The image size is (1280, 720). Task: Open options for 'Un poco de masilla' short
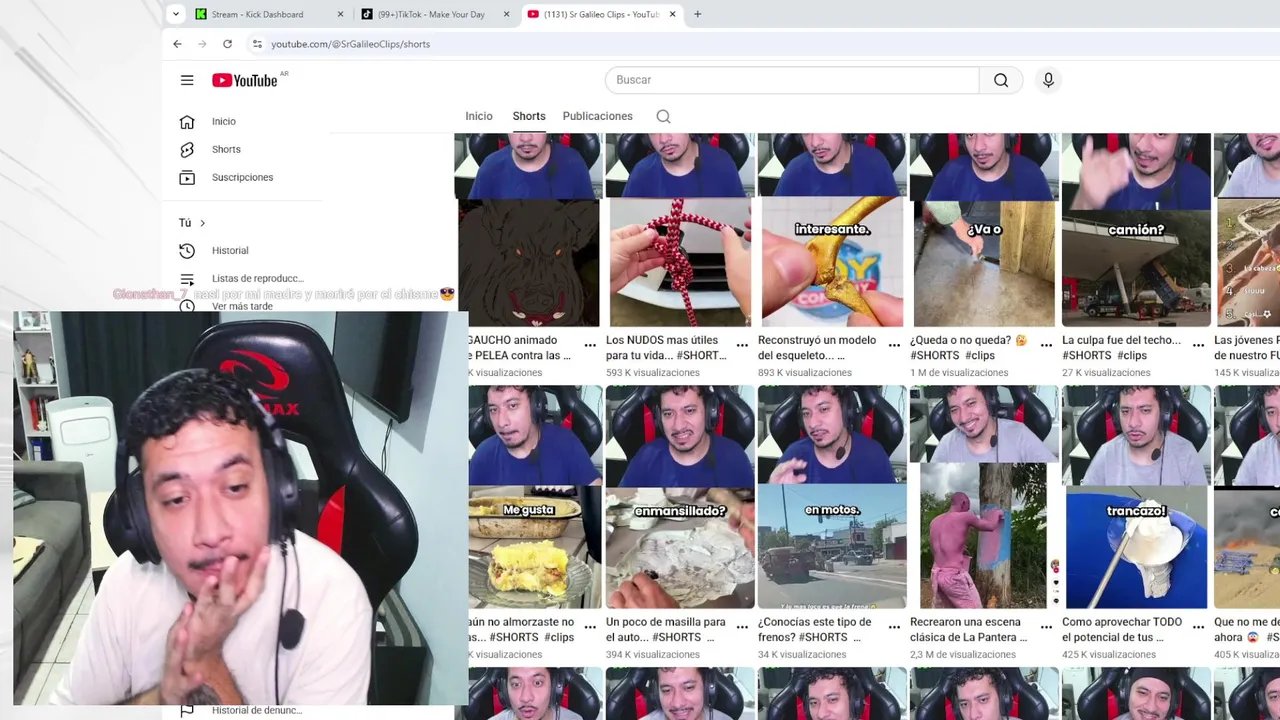(x=742, y=627)
